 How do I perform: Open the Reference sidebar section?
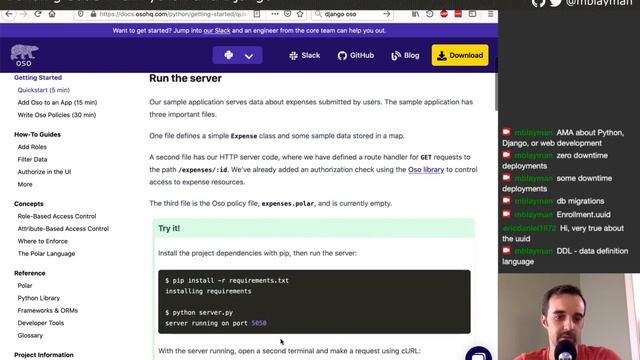29,273
